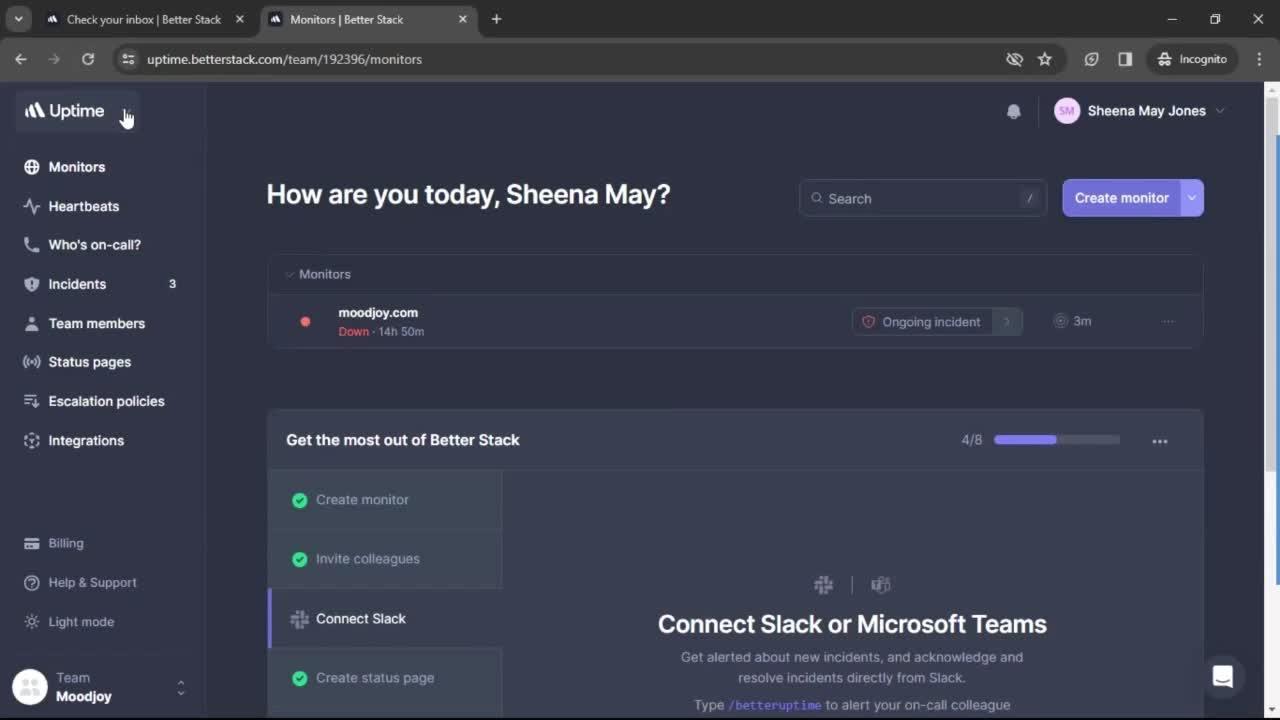Click the Incognito indicator

[1192, 59]
